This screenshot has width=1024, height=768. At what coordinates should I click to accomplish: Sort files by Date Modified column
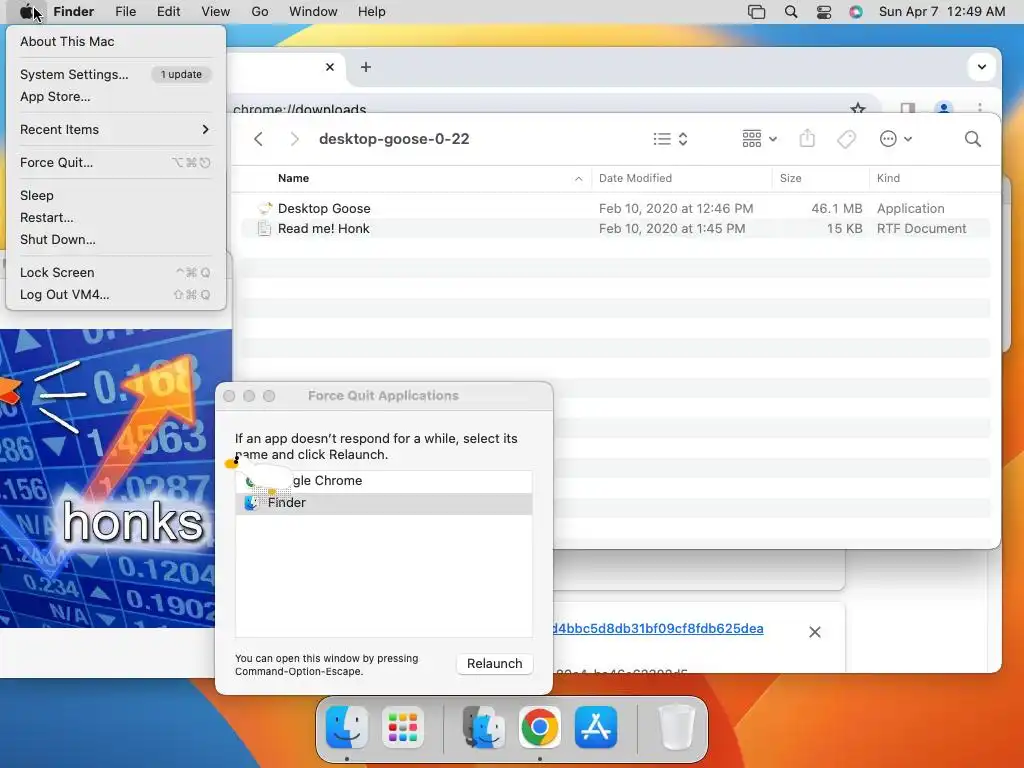coord(635,178)
